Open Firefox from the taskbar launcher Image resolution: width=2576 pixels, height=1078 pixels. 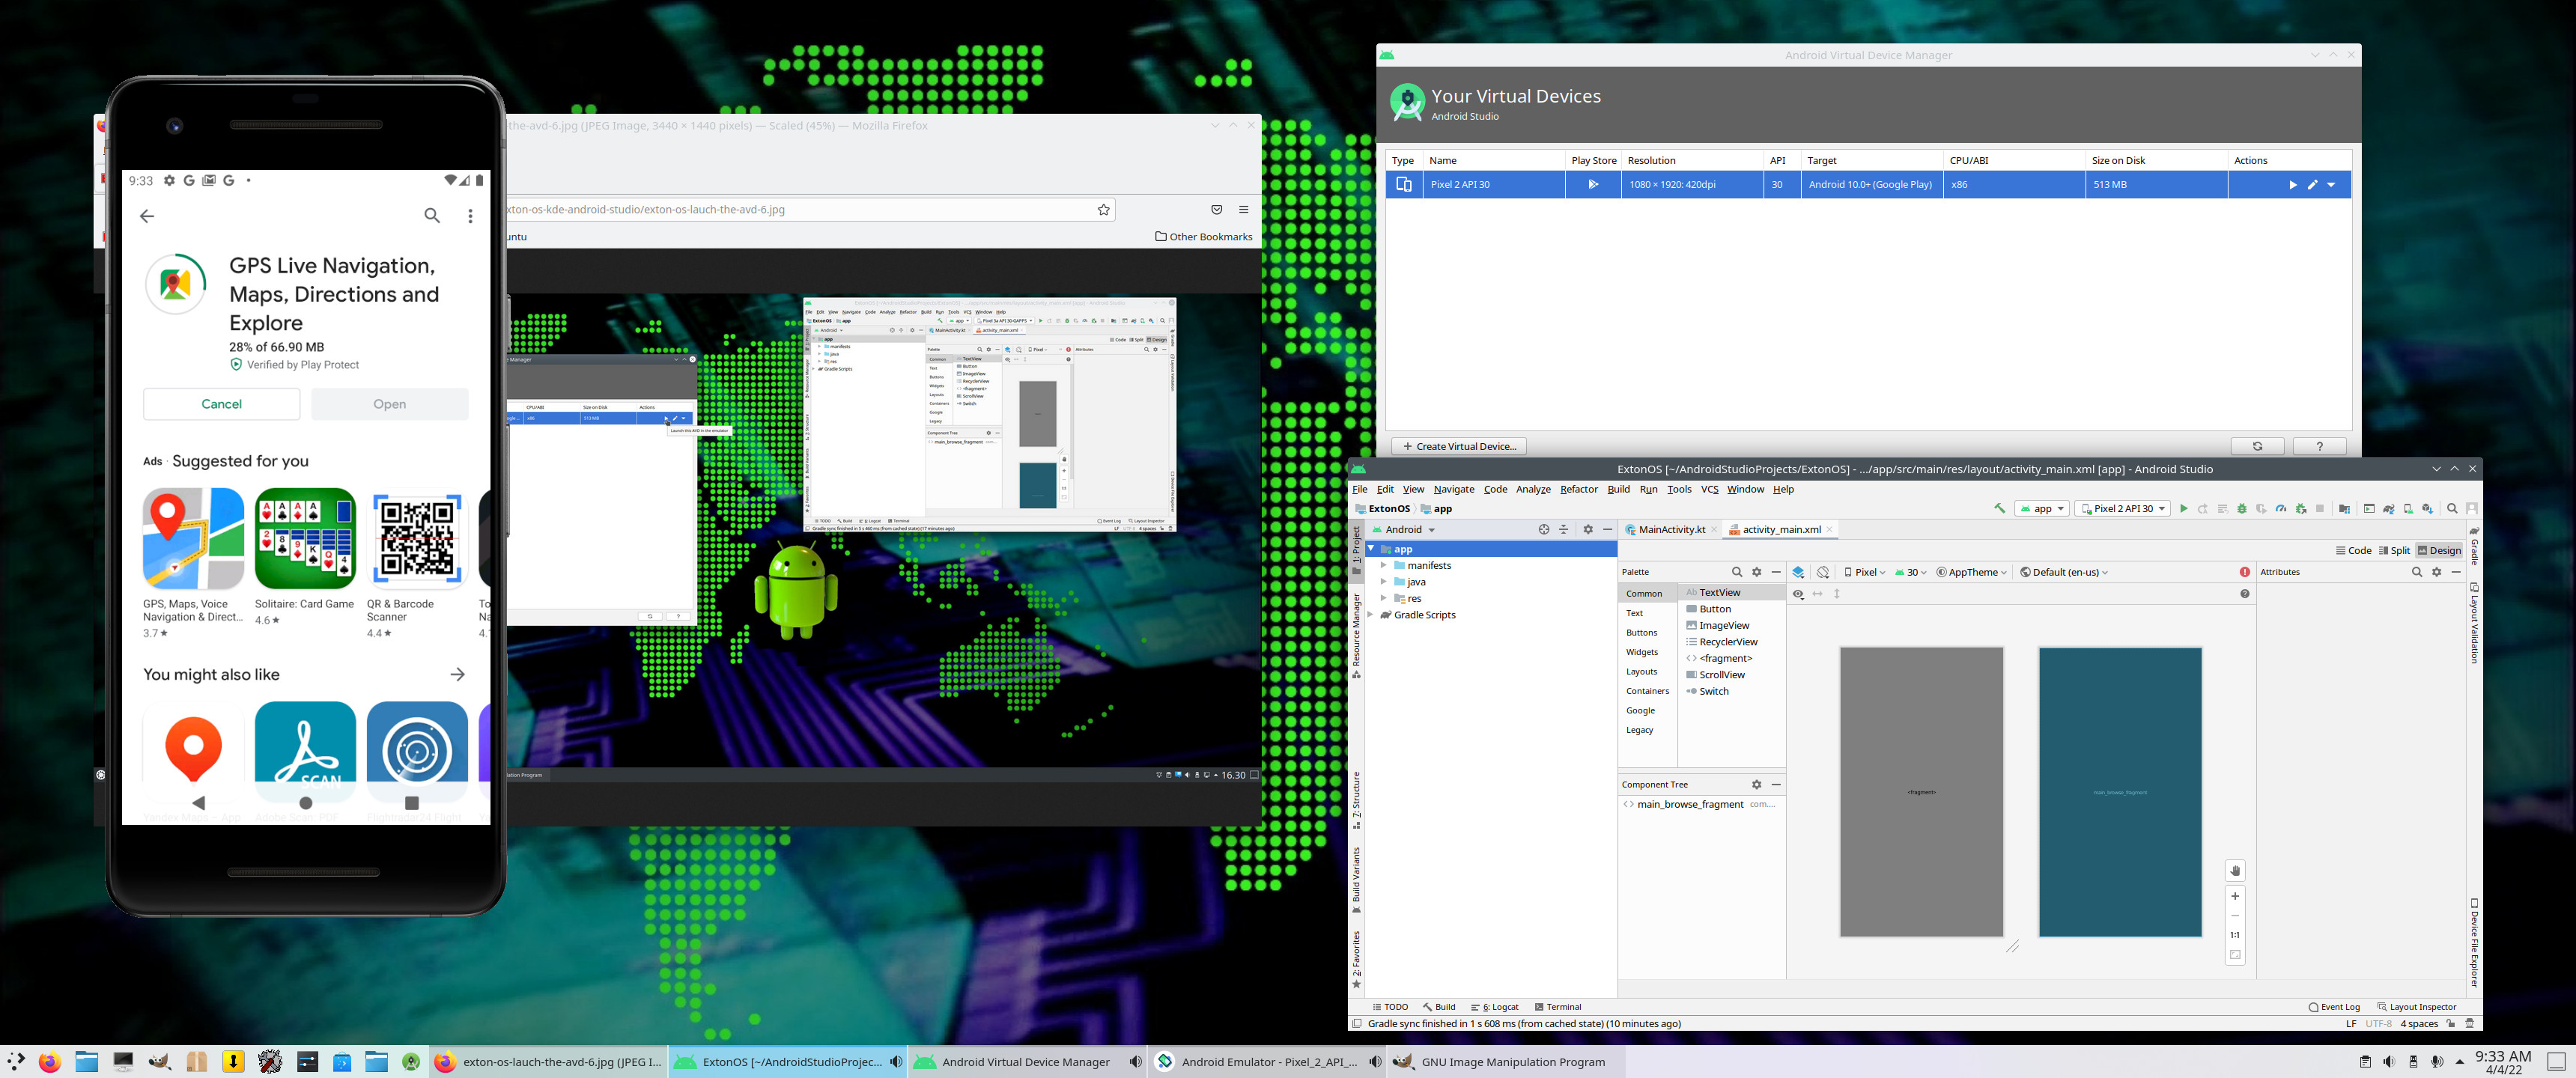click(x=49, y=1062)
